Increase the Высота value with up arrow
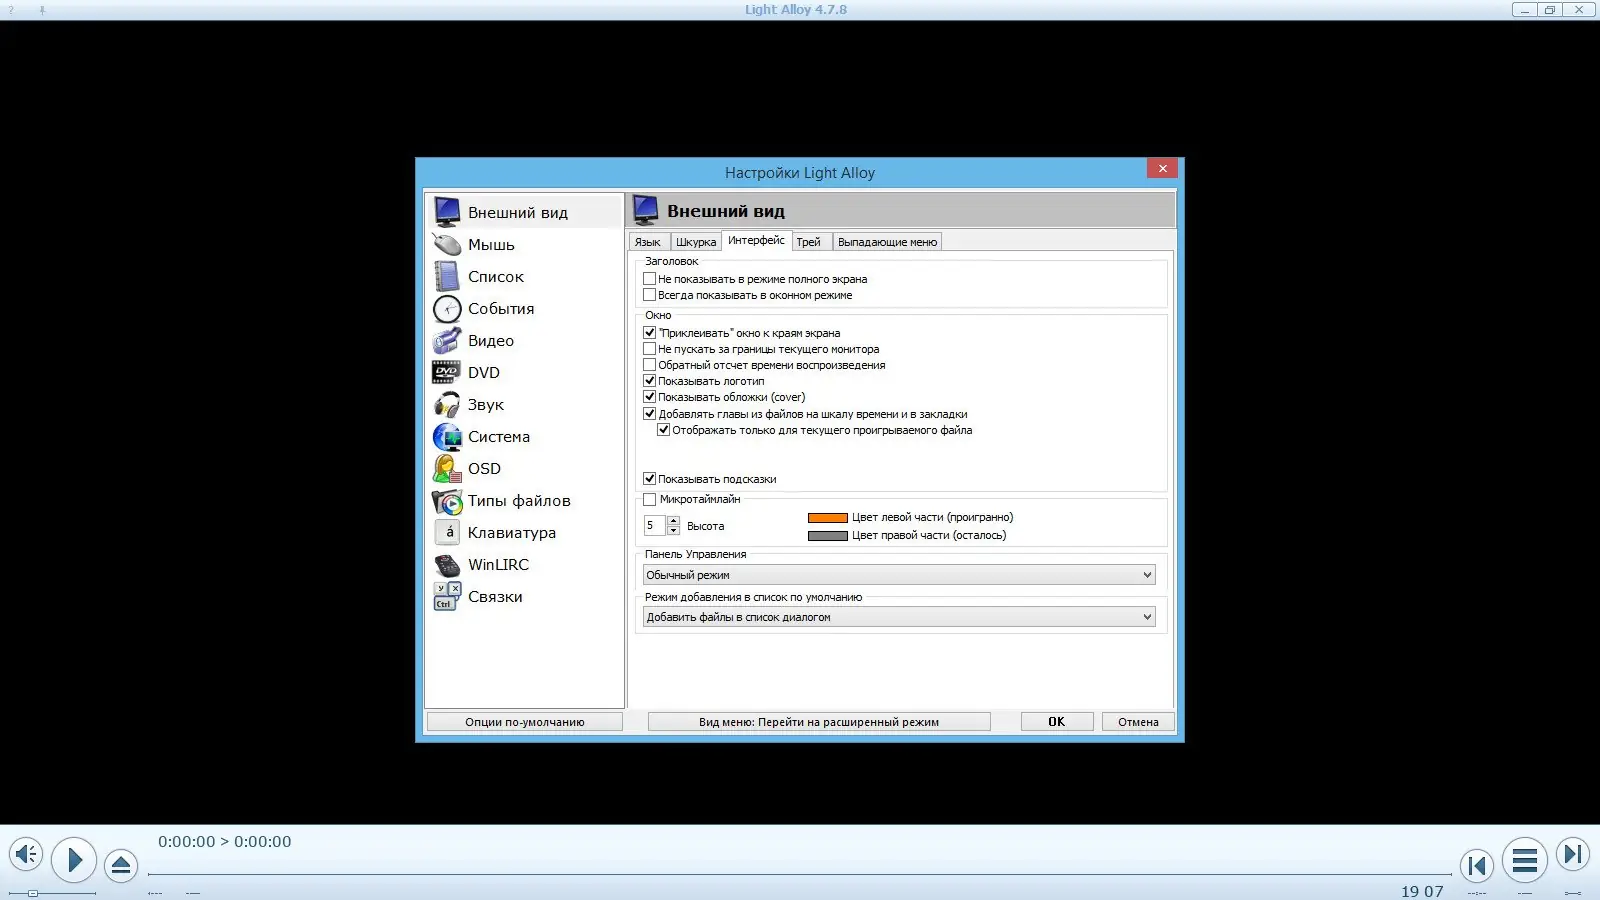Viewport: 1600px width, 900px height. pyautogui.click(x=673, y=520)
